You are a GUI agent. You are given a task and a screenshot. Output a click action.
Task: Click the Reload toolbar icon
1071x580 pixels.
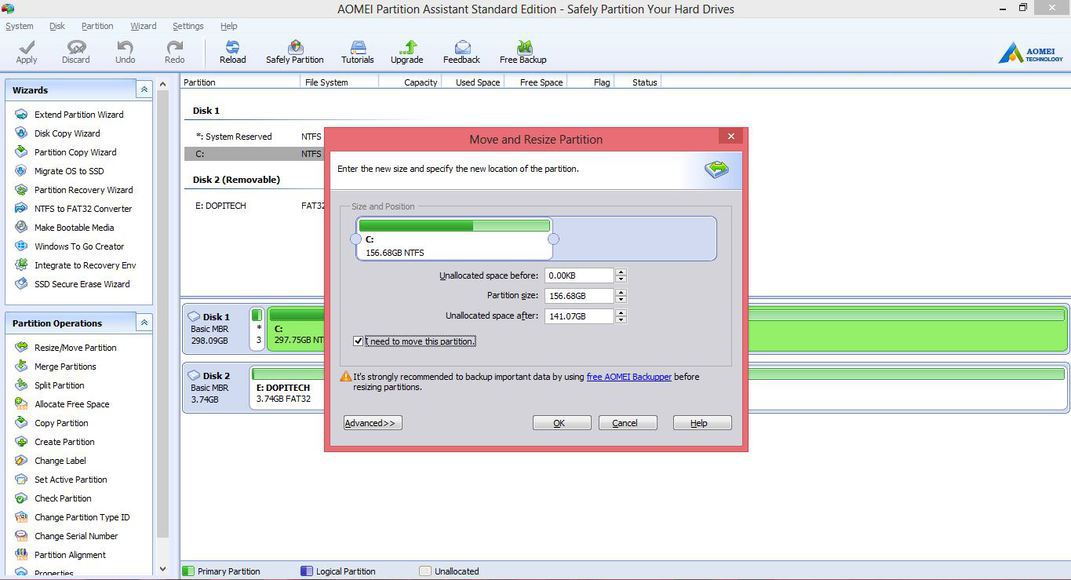232,52
